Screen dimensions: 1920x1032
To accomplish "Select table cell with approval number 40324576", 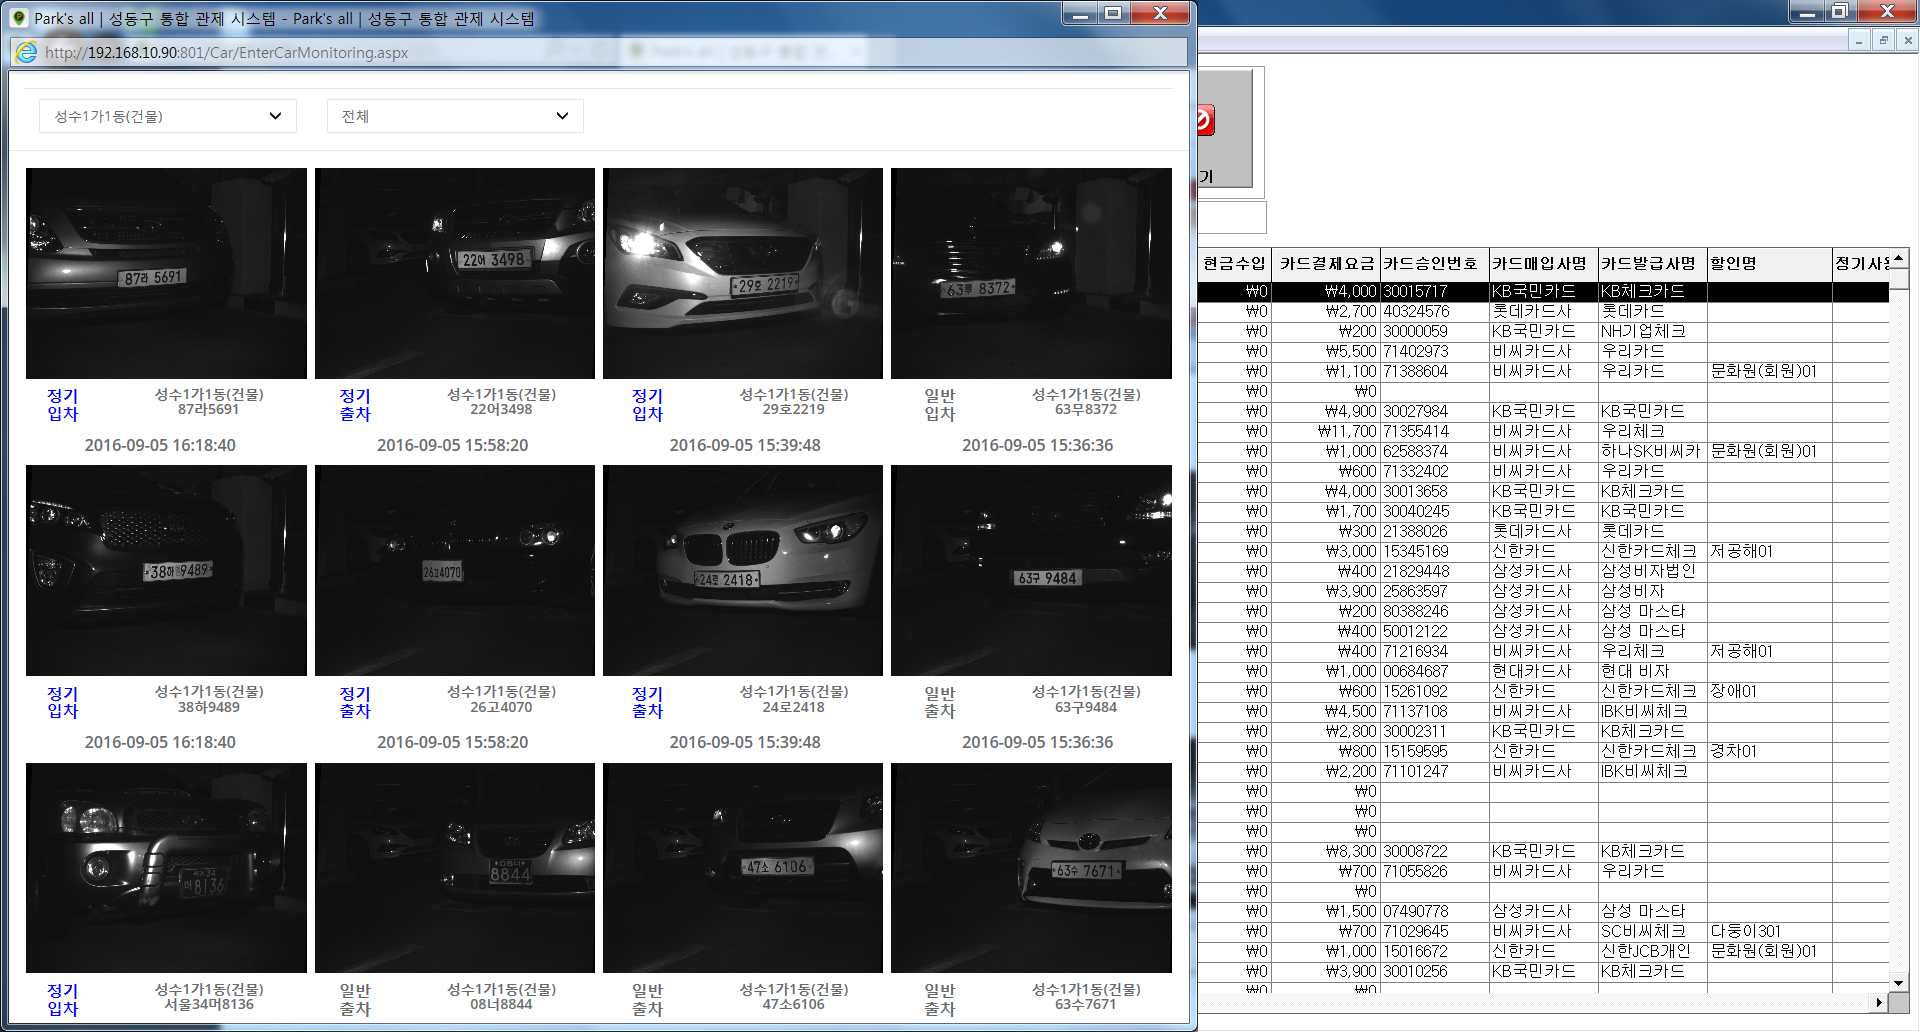I will click(x=1435, y=312).
